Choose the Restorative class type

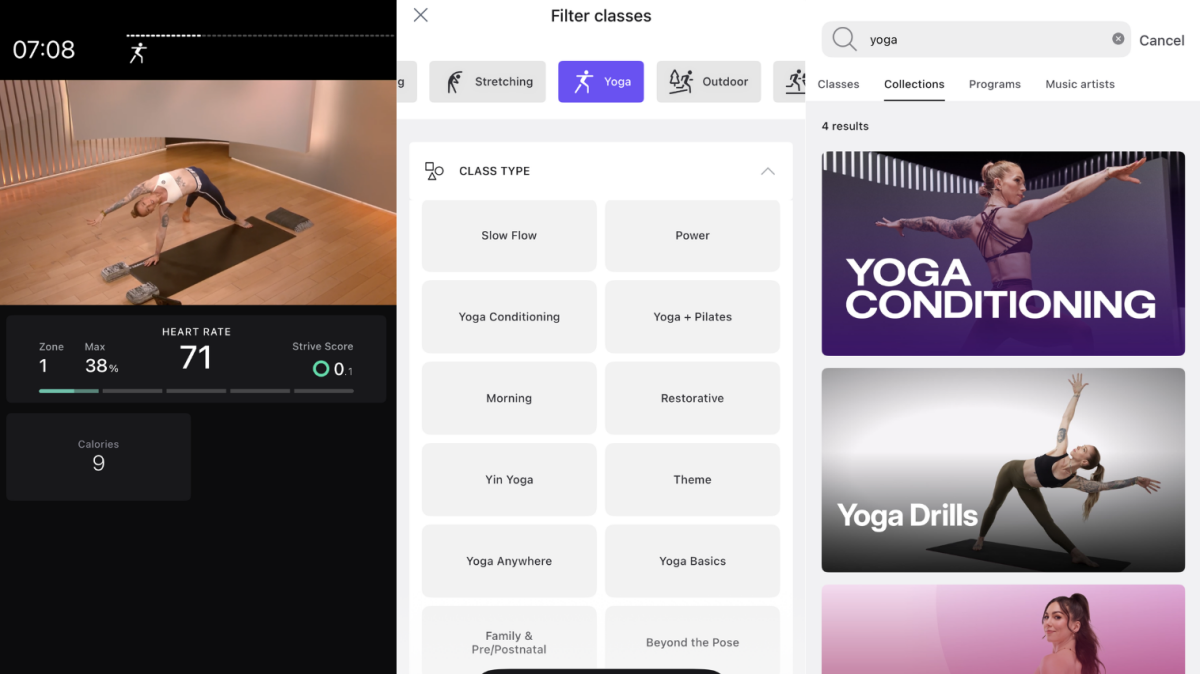point(692,398)
